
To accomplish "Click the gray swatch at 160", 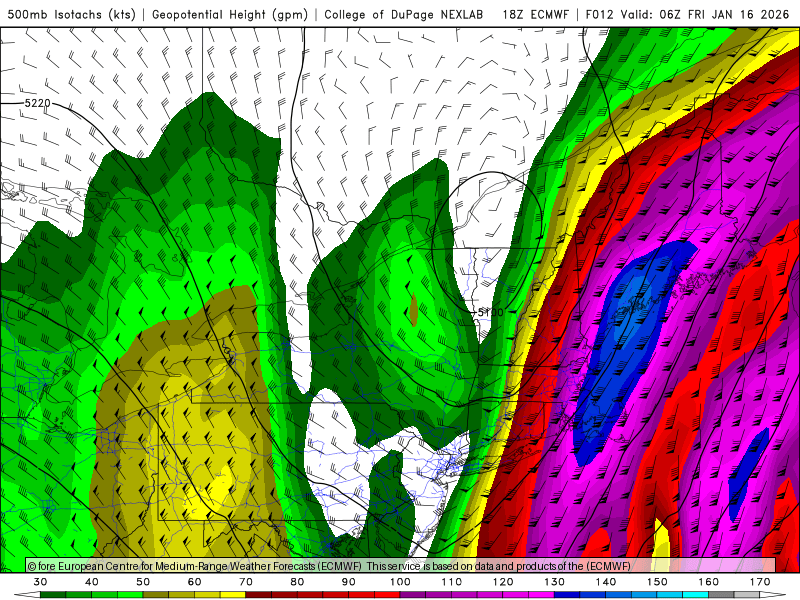I will (x=721, y=595).
